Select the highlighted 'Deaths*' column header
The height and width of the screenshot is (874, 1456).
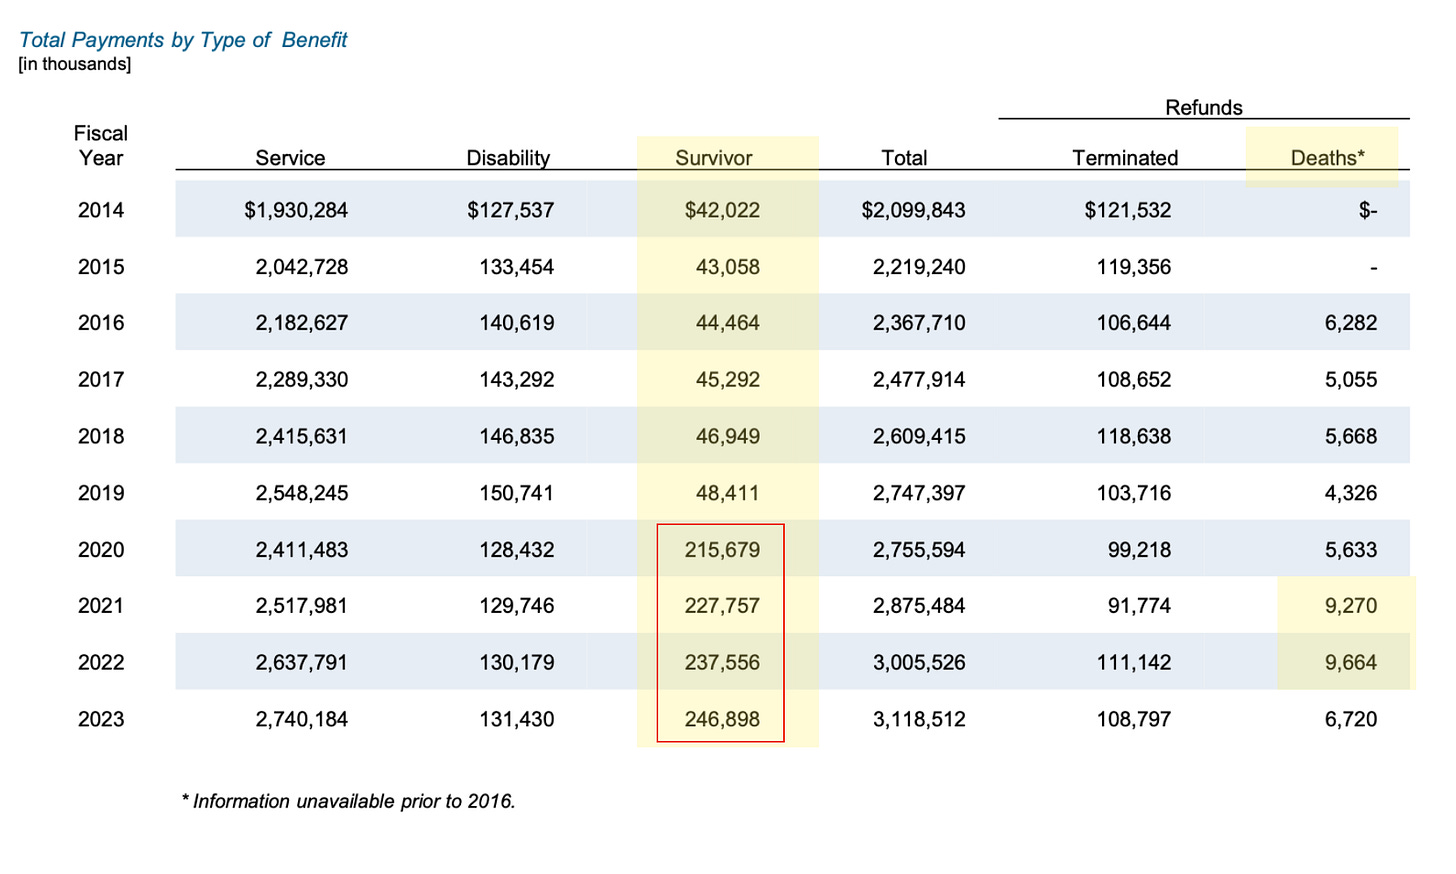[x=1328, y=158]
